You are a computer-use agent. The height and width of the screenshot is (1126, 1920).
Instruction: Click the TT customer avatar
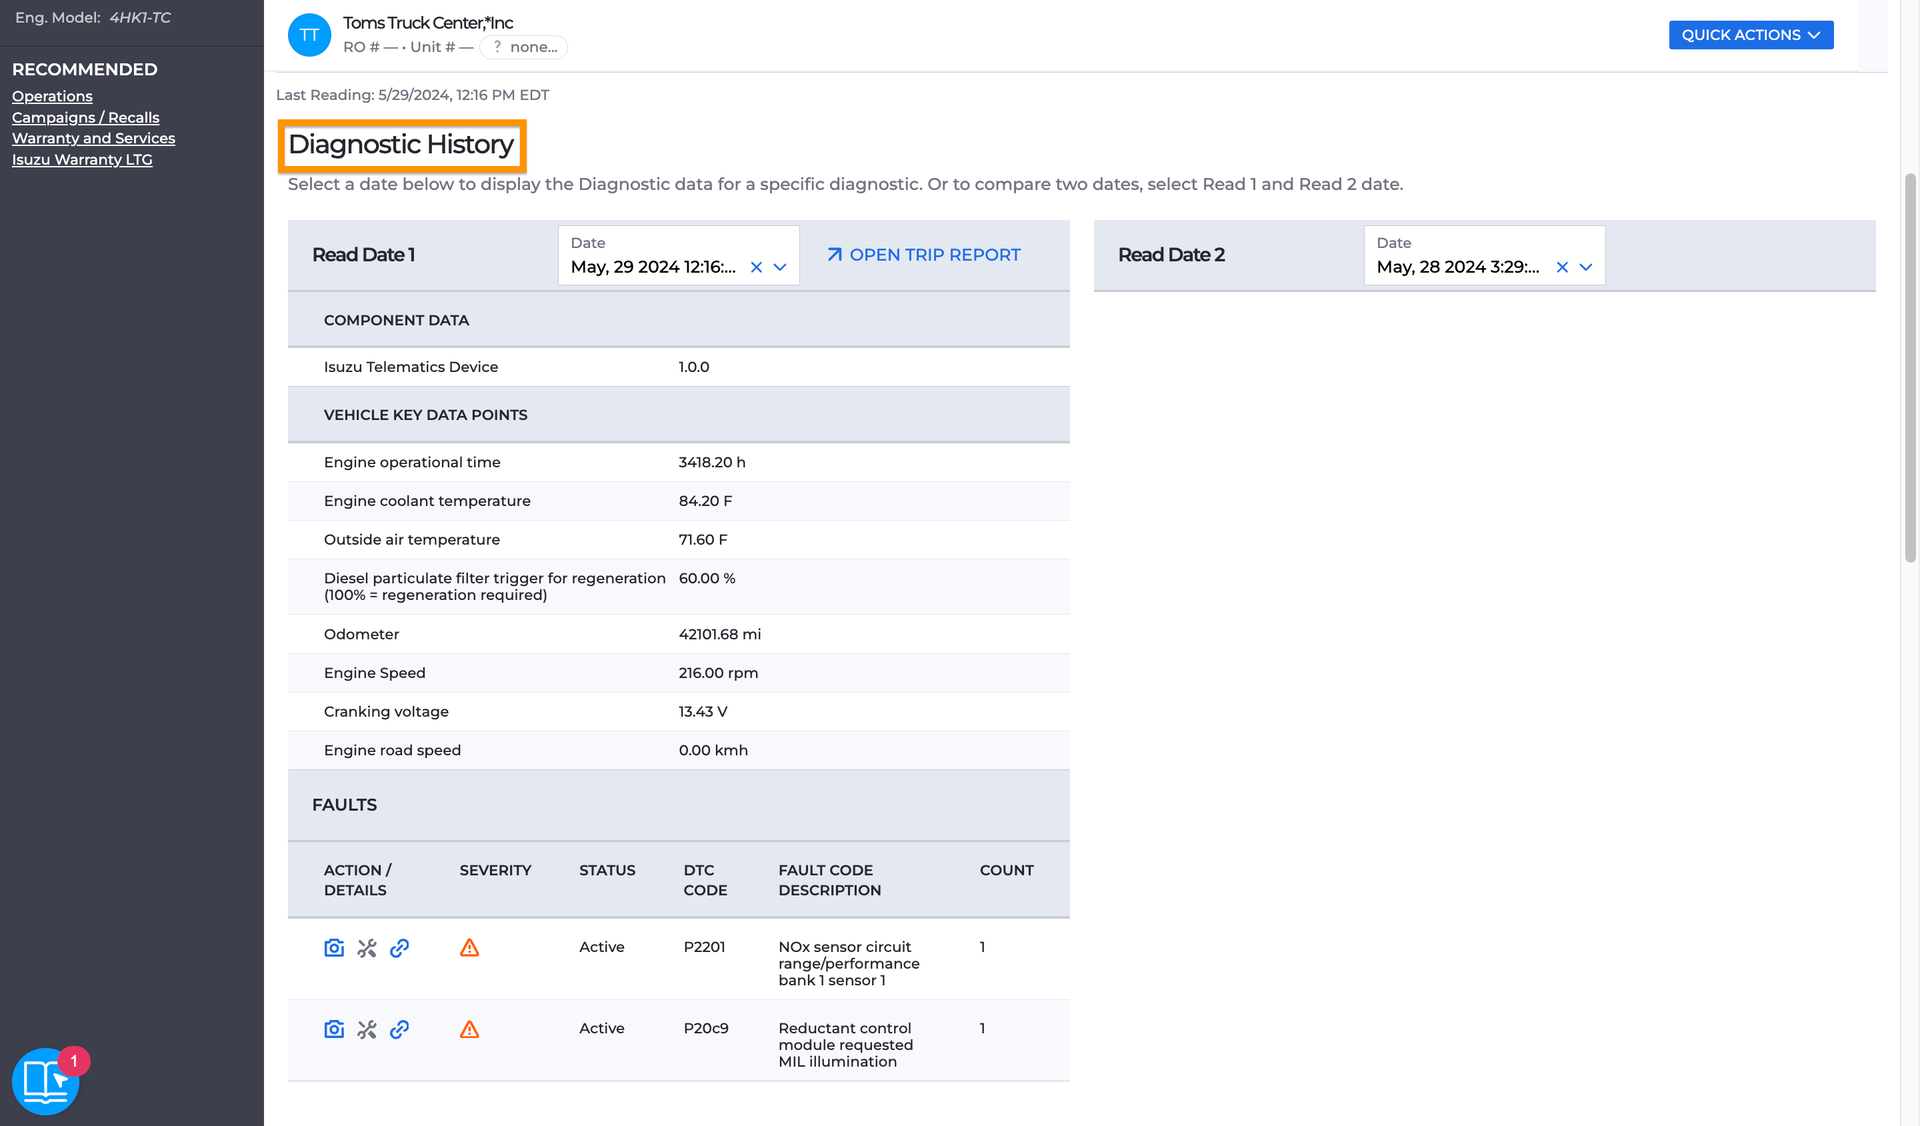coord(309,35)
